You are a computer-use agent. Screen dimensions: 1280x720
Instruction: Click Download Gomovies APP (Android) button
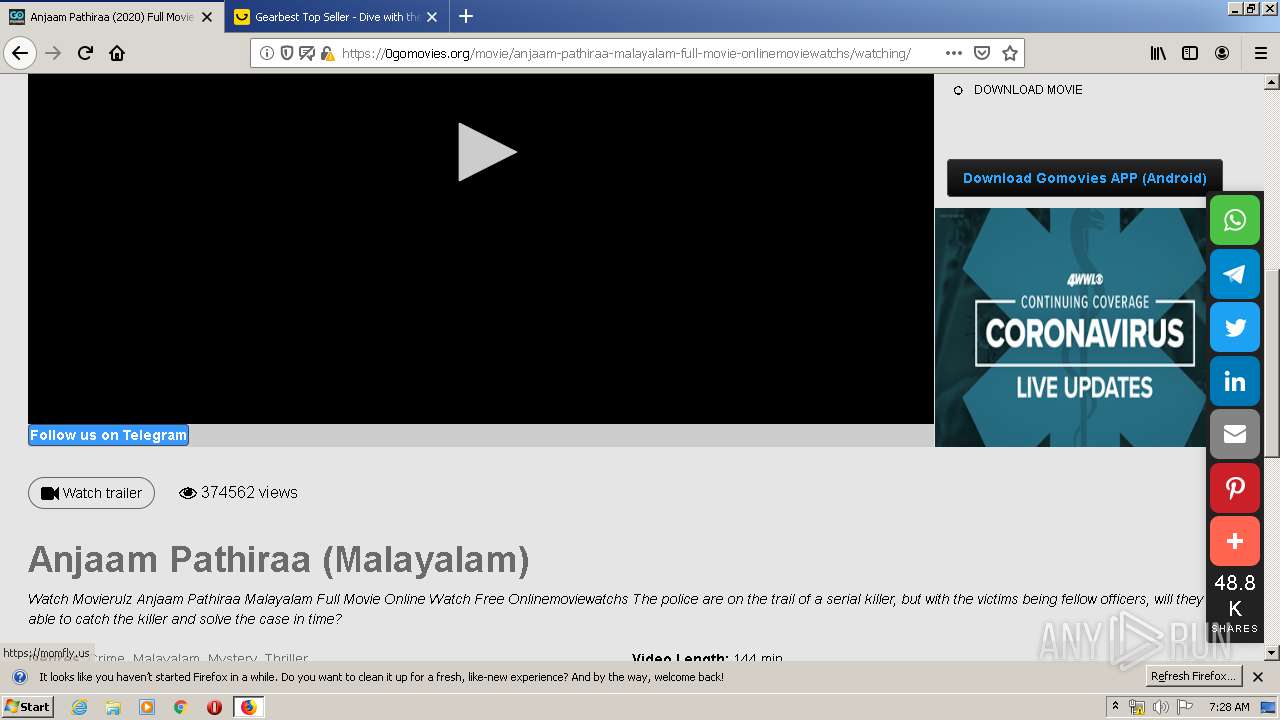click(x=1084, y=178)
